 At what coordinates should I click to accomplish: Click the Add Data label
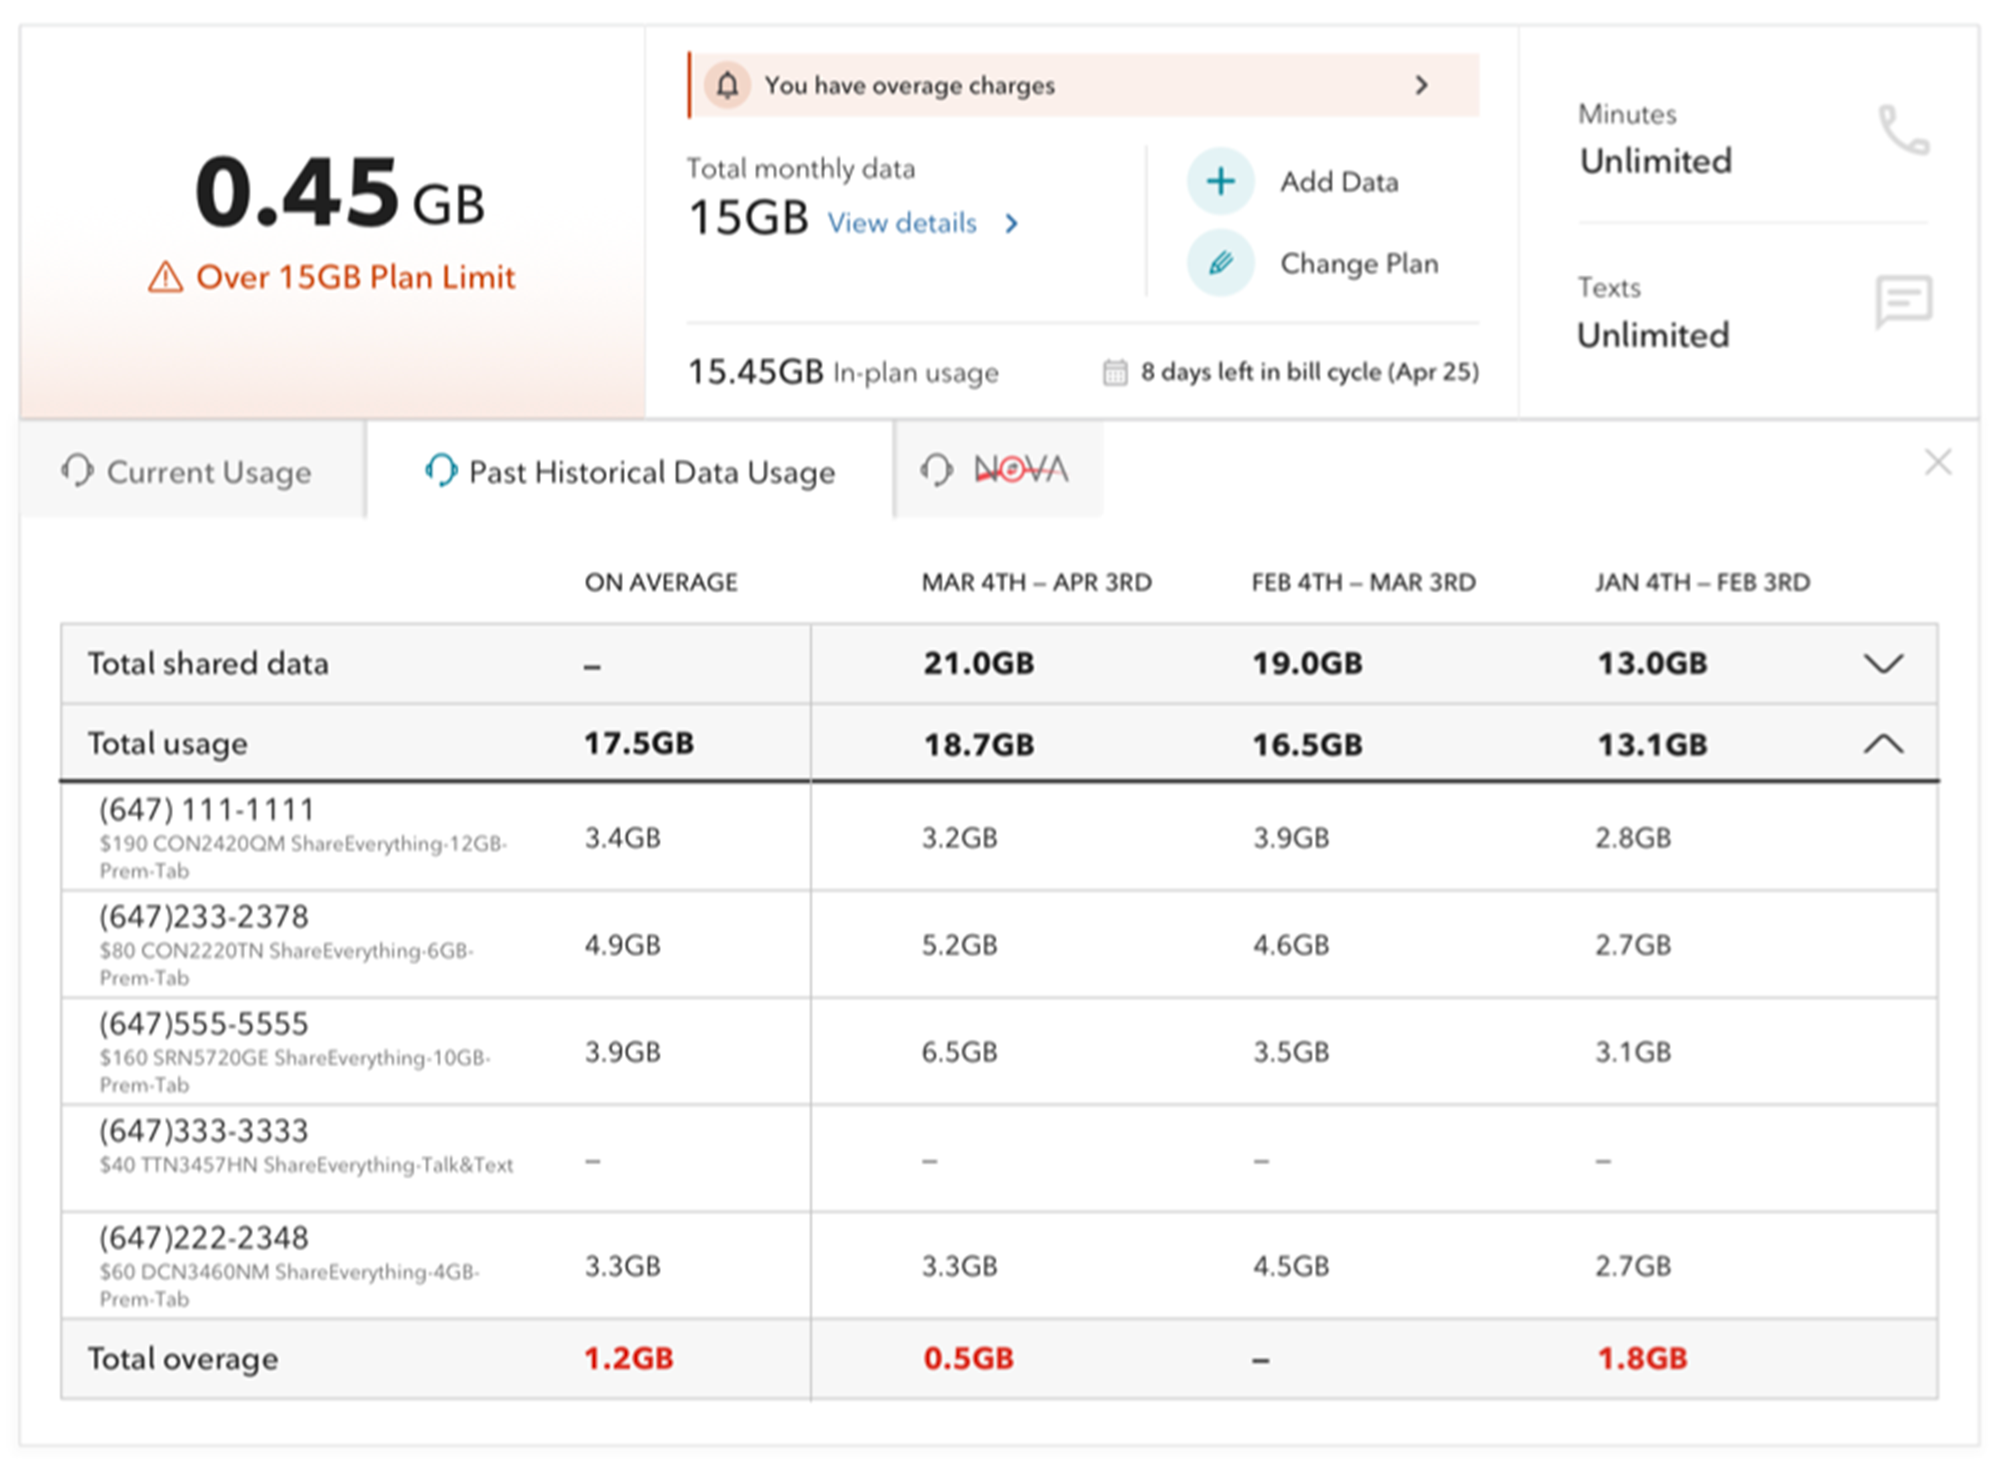tap(1338, 182)
